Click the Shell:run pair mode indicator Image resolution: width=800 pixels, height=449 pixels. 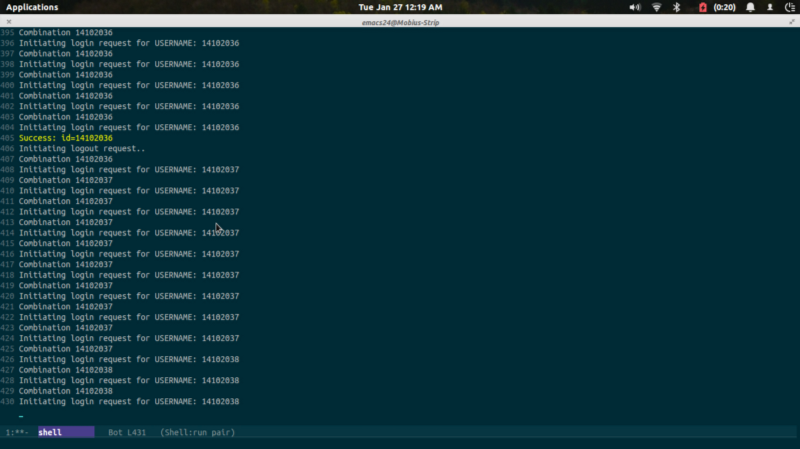(x=197, y=432)
